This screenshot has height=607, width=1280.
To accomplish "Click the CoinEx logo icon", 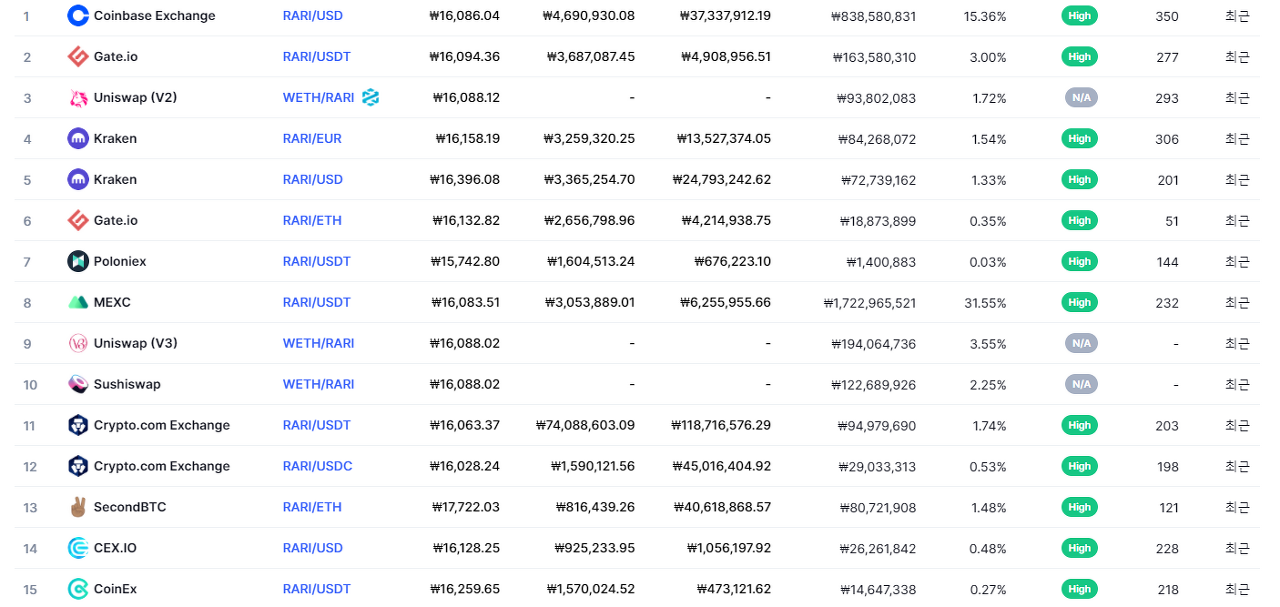I will [x=78, y=590].
